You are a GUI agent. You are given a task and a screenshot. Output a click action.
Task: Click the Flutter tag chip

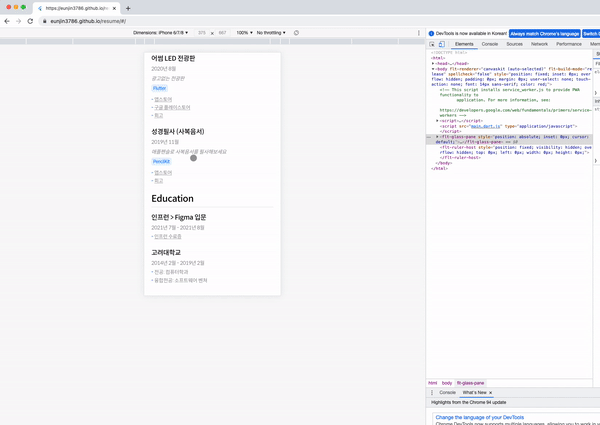(160, 88)
